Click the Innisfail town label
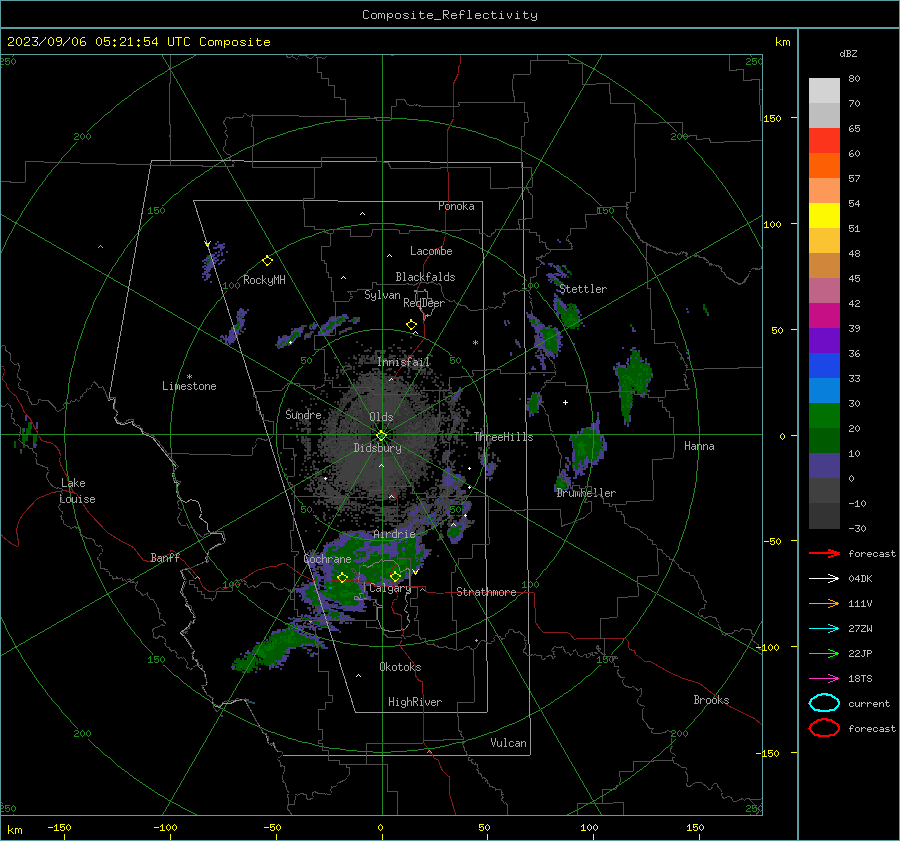Image resolution: width=900 pixels, height=841 pixels. click(404, 362)
